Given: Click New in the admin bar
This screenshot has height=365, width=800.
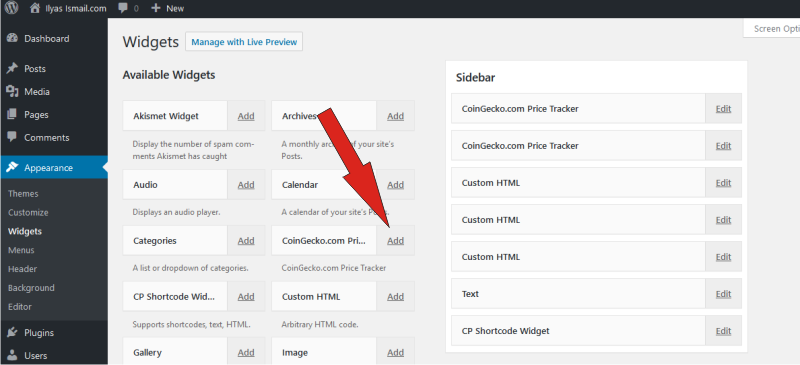Looking at the screenshot, I should (175, 8).
